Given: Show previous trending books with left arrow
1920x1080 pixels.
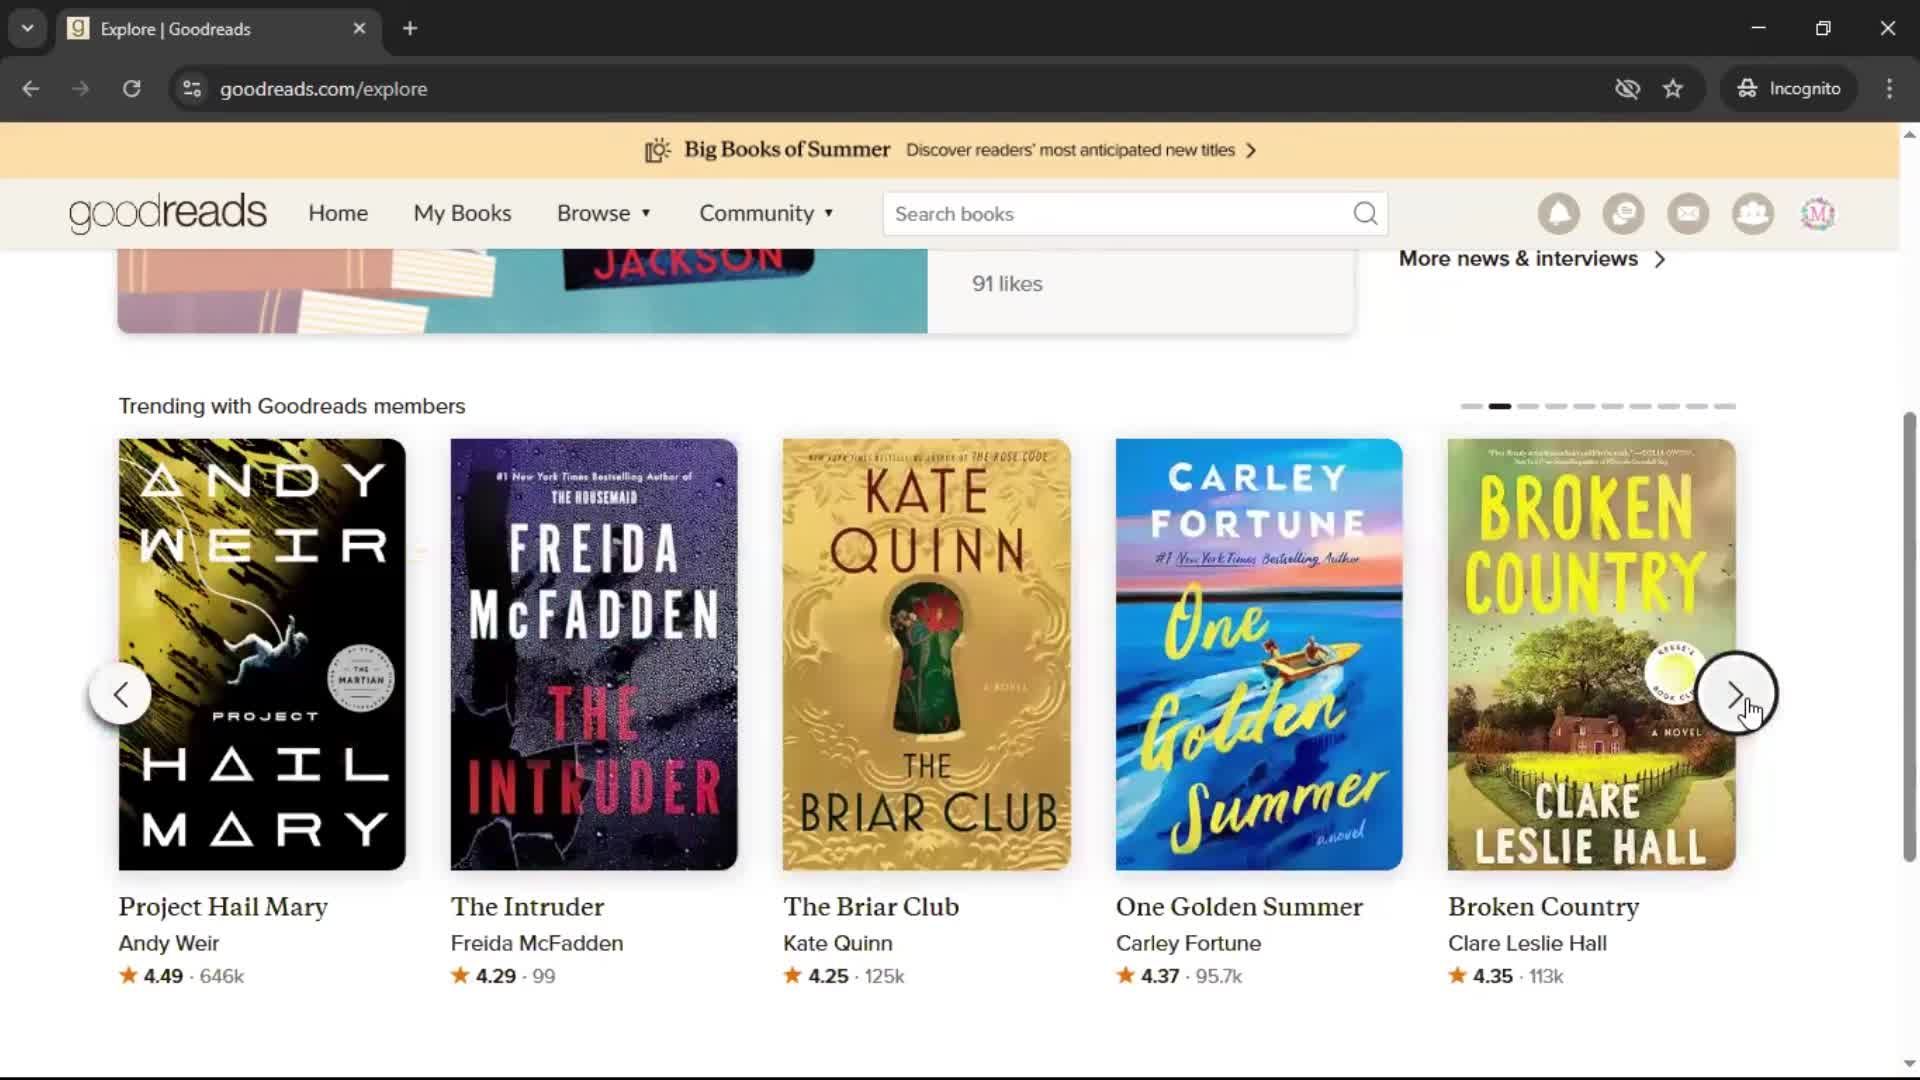Looking at the screenshot, I should click(x=120, y=694).
